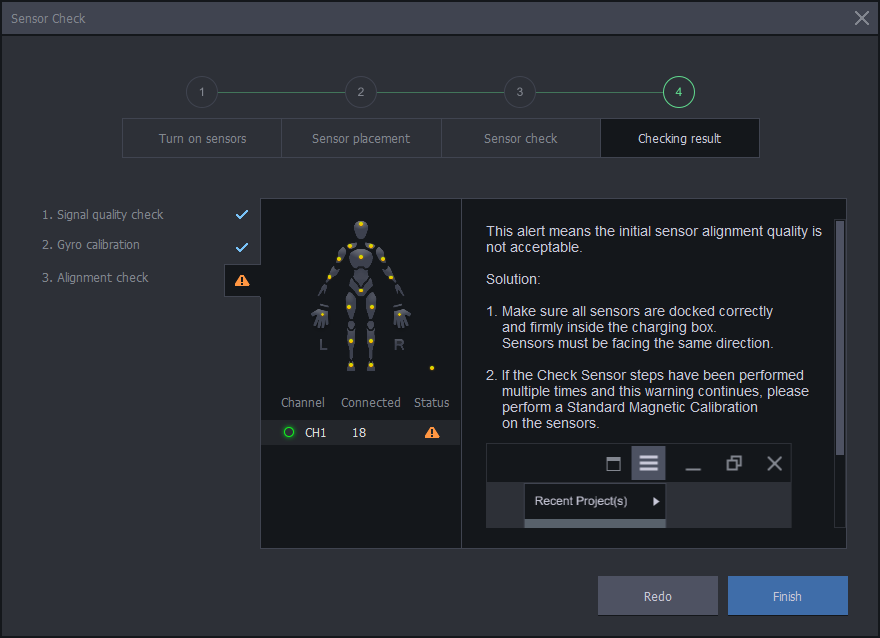This screenshot has height=638, width=880.
Task: Click the green CH1 connection indicator
Action: [x=289, y=432]
